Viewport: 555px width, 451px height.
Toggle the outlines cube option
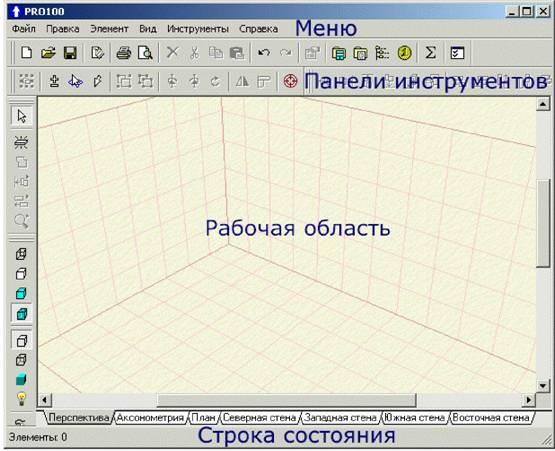pyautogui.click(x=22, y=341)
